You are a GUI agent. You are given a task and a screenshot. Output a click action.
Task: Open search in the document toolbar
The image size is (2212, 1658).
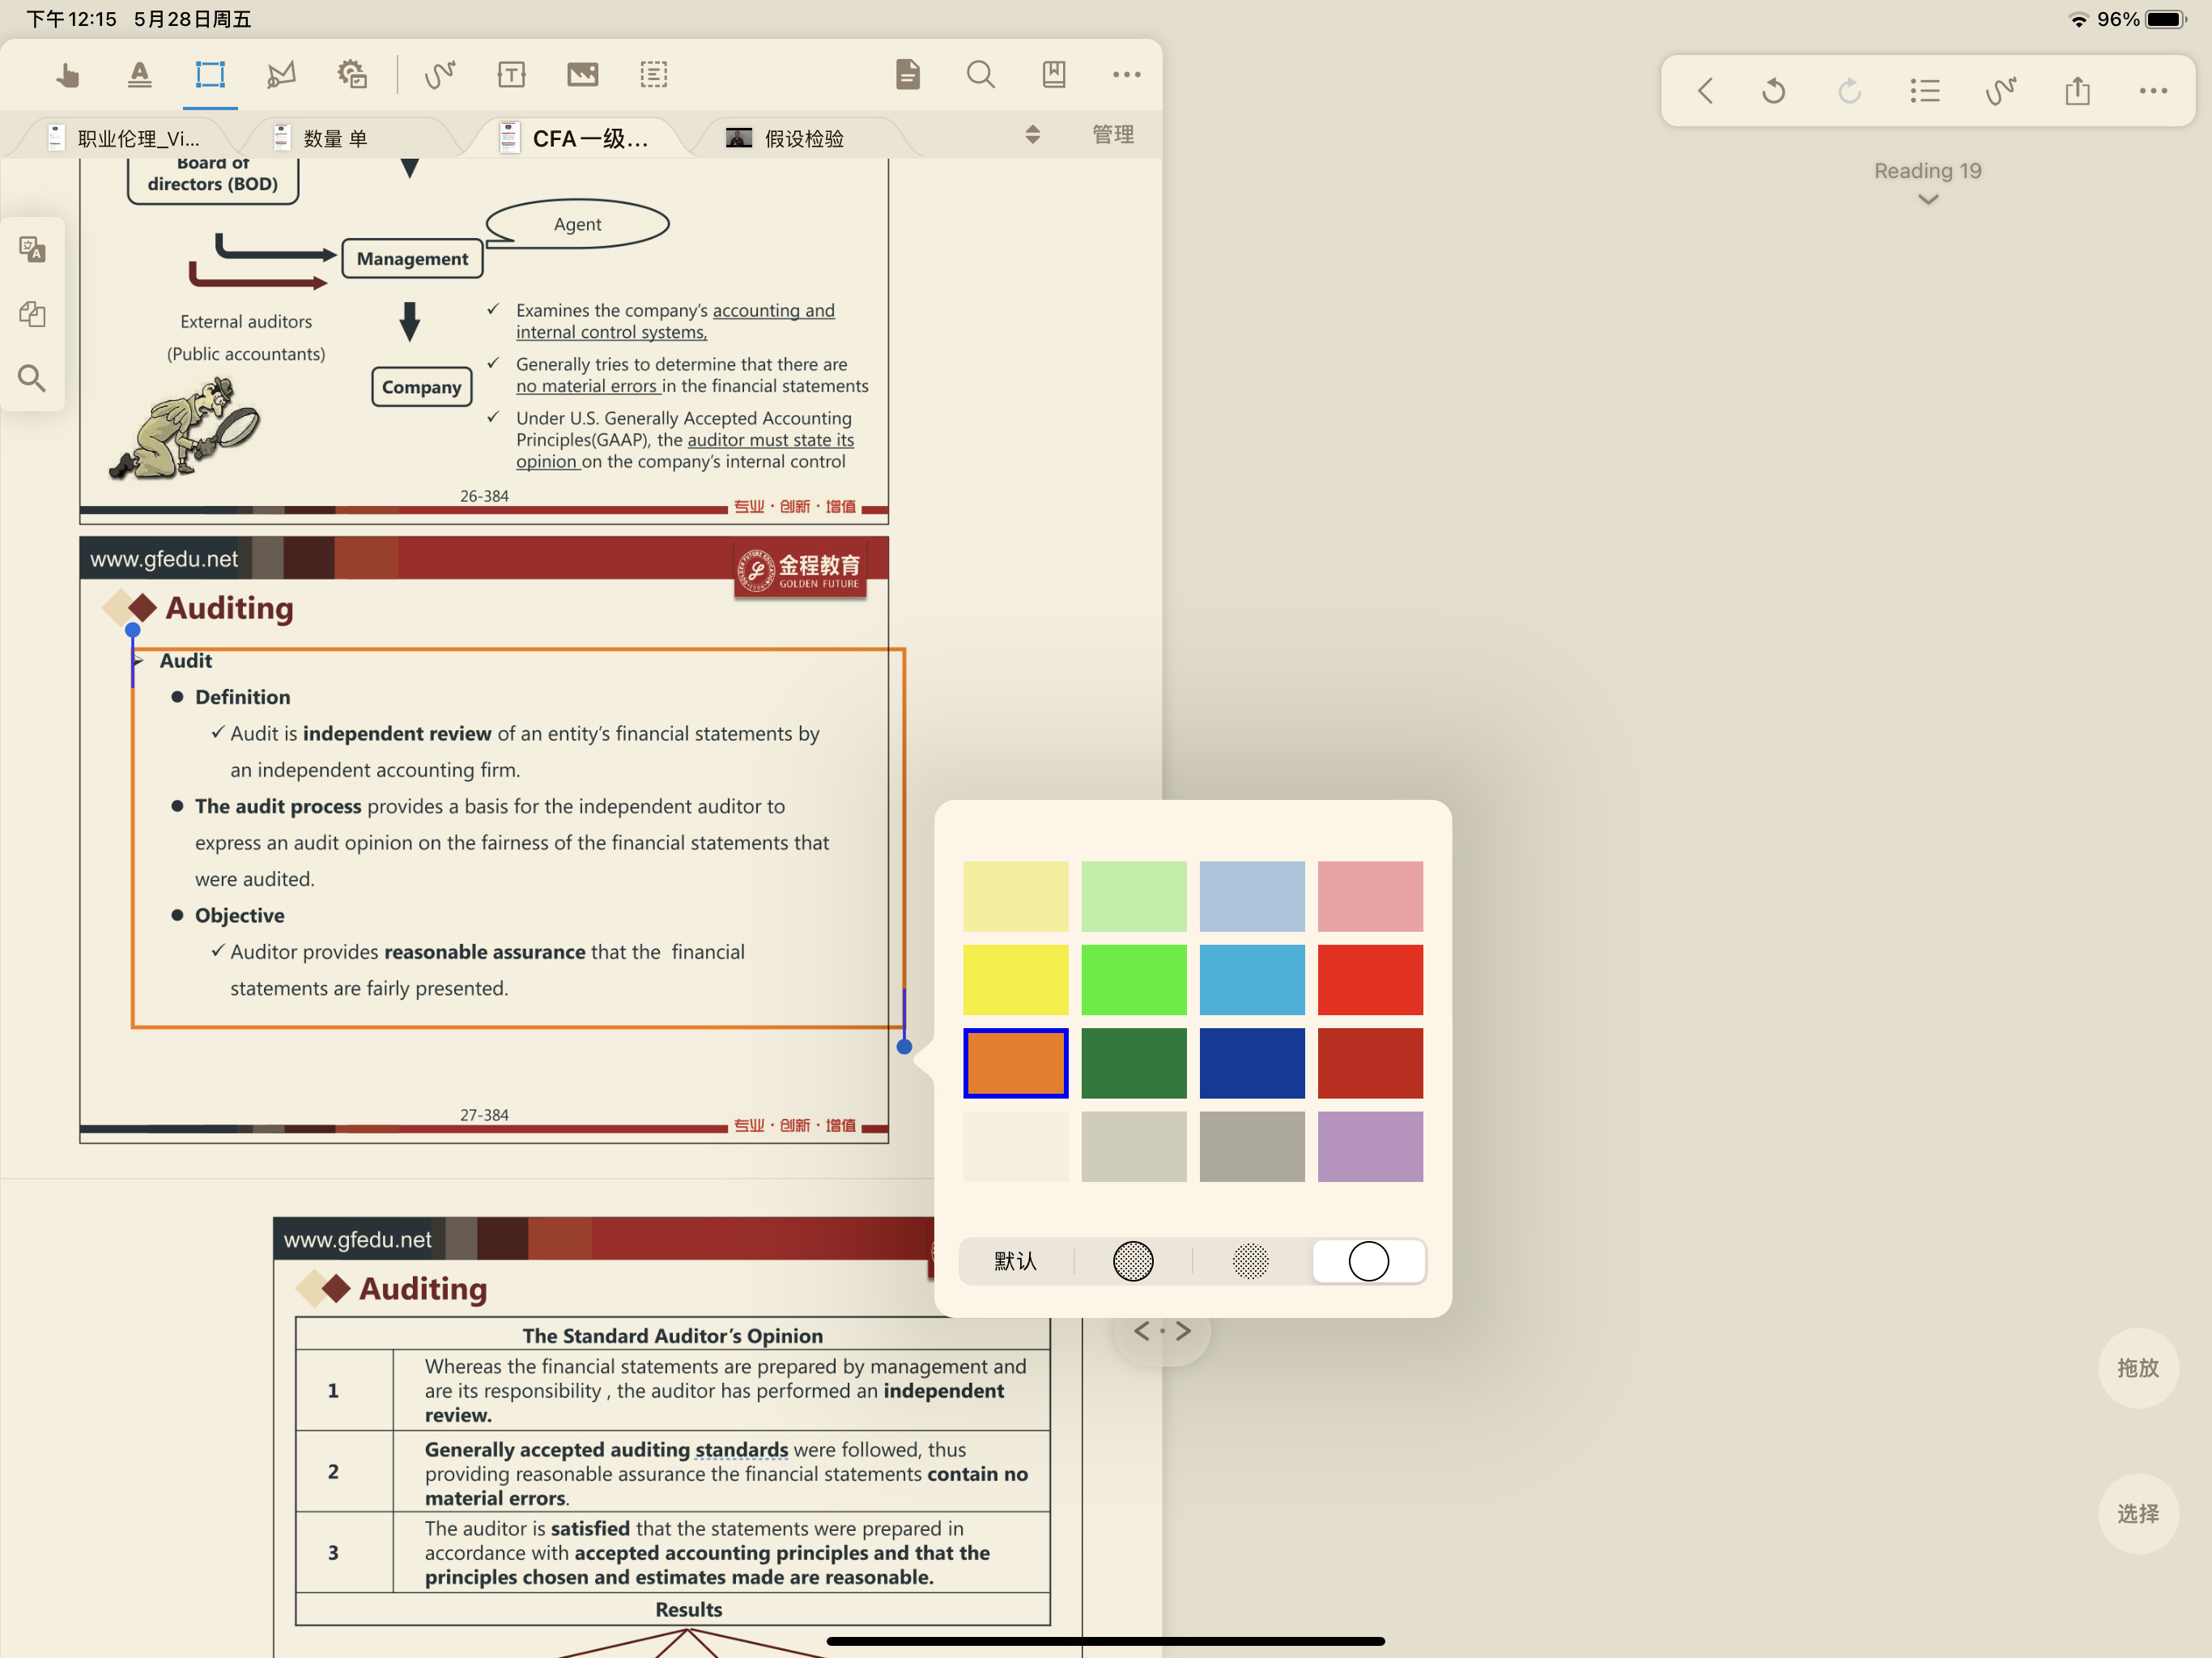[981, 75]
